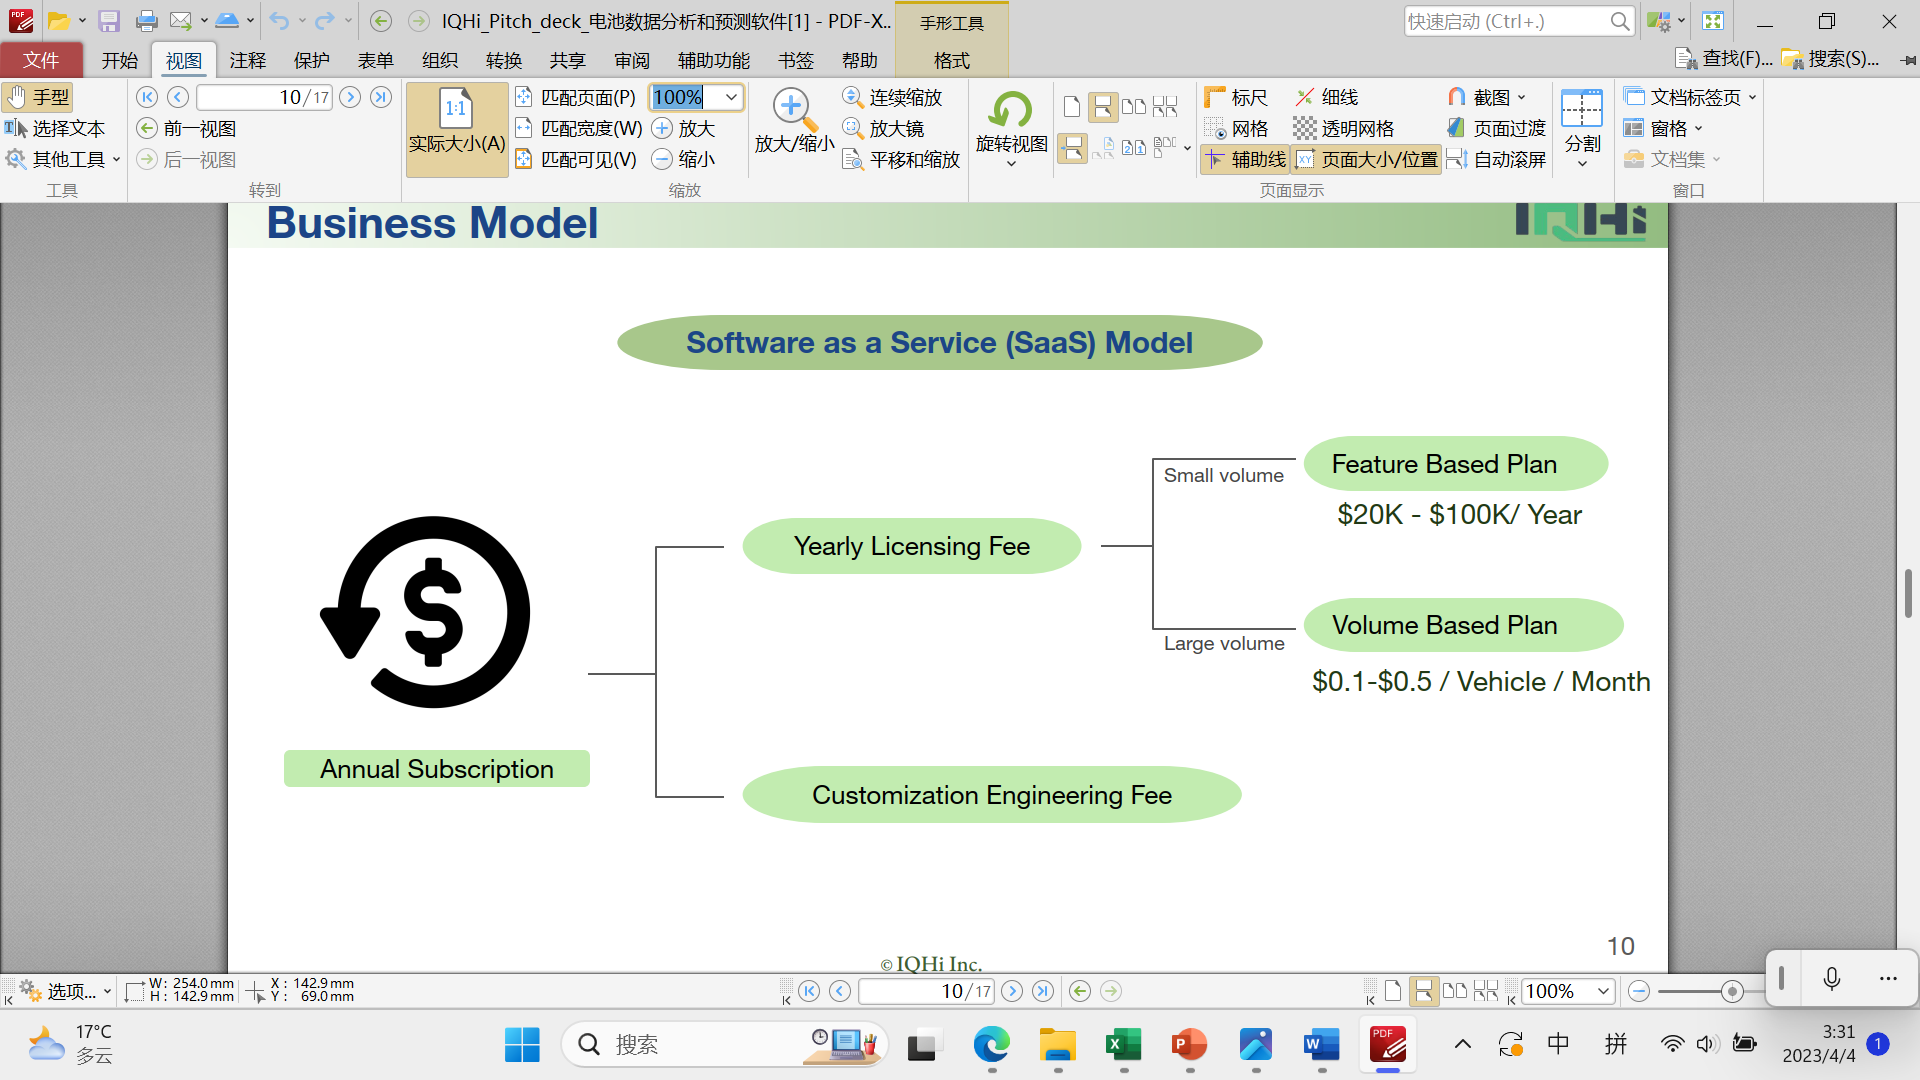Open the Comment ribbon tab
The width and height of the screenshot is (1920, 1080).
point(247,60)
